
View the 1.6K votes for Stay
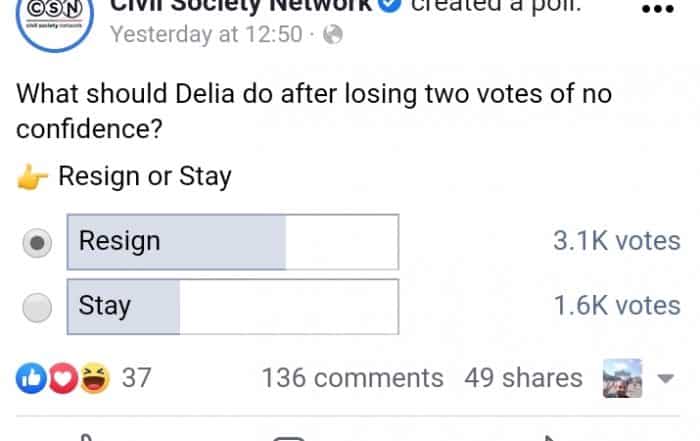tap(616, 305)
